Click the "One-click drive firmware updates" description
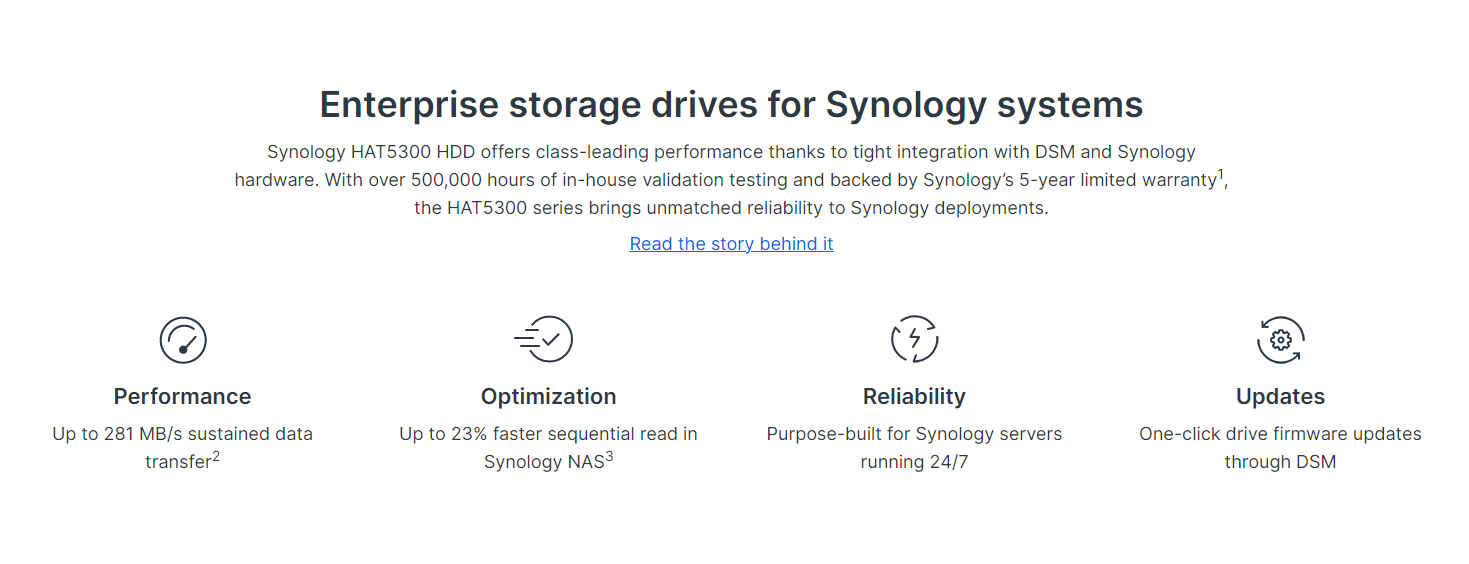 click(x=1280, y=434)
